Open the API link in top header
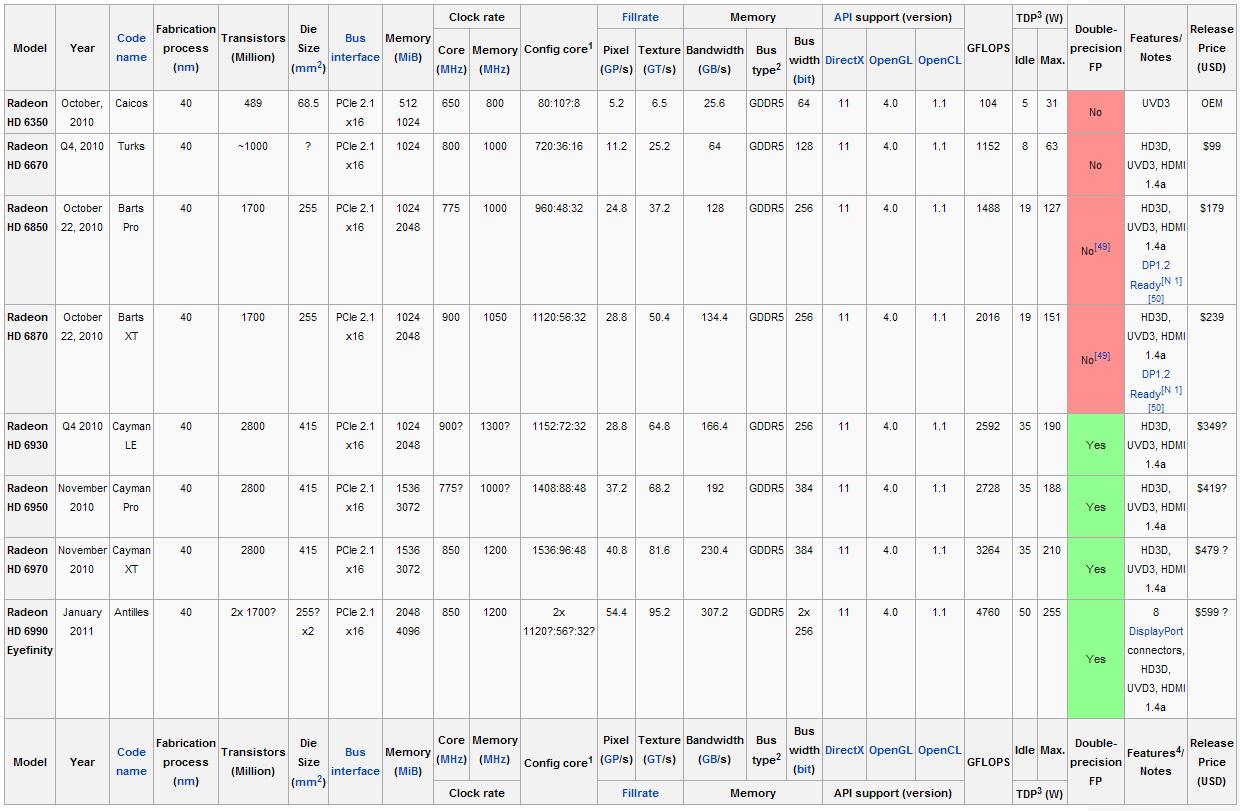 843,17
